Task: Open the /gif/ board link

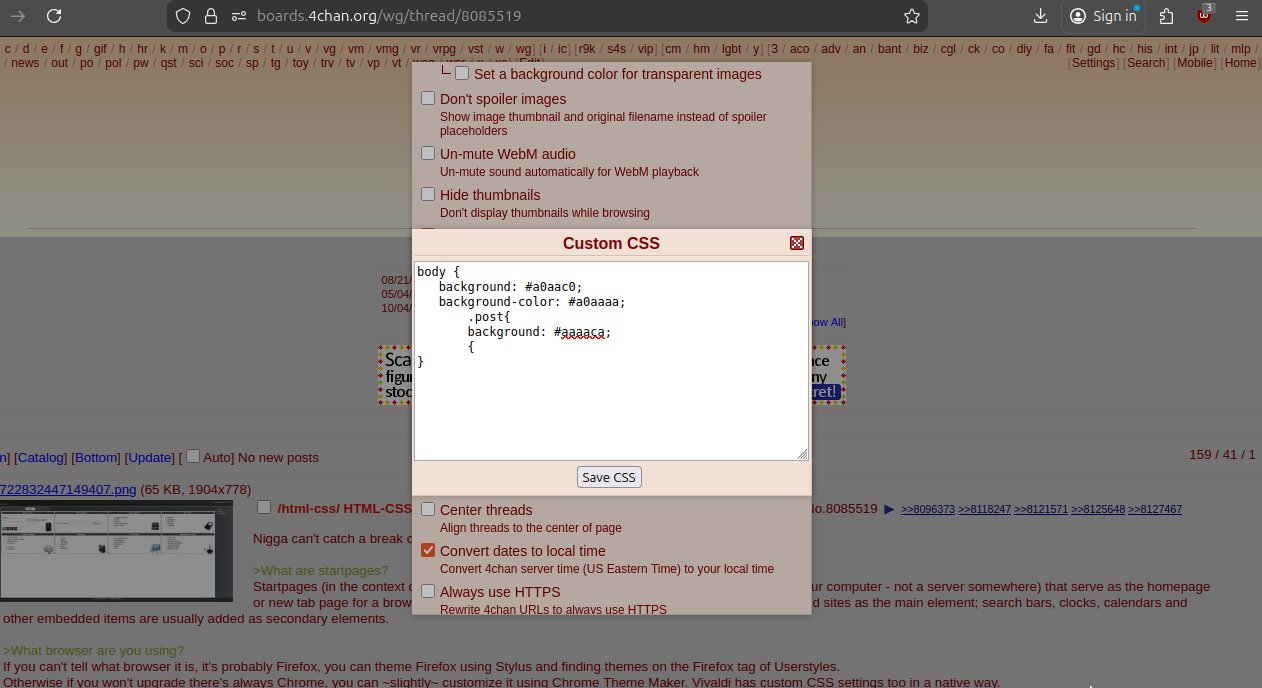Action: 100,48
